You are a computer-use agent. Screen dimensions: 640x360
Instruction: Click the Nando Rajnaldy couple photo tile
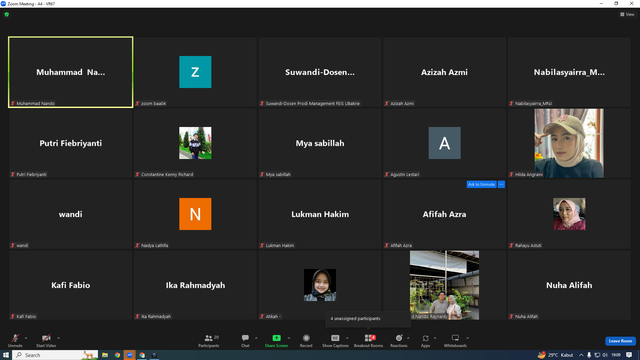click(x=444, y=285)
